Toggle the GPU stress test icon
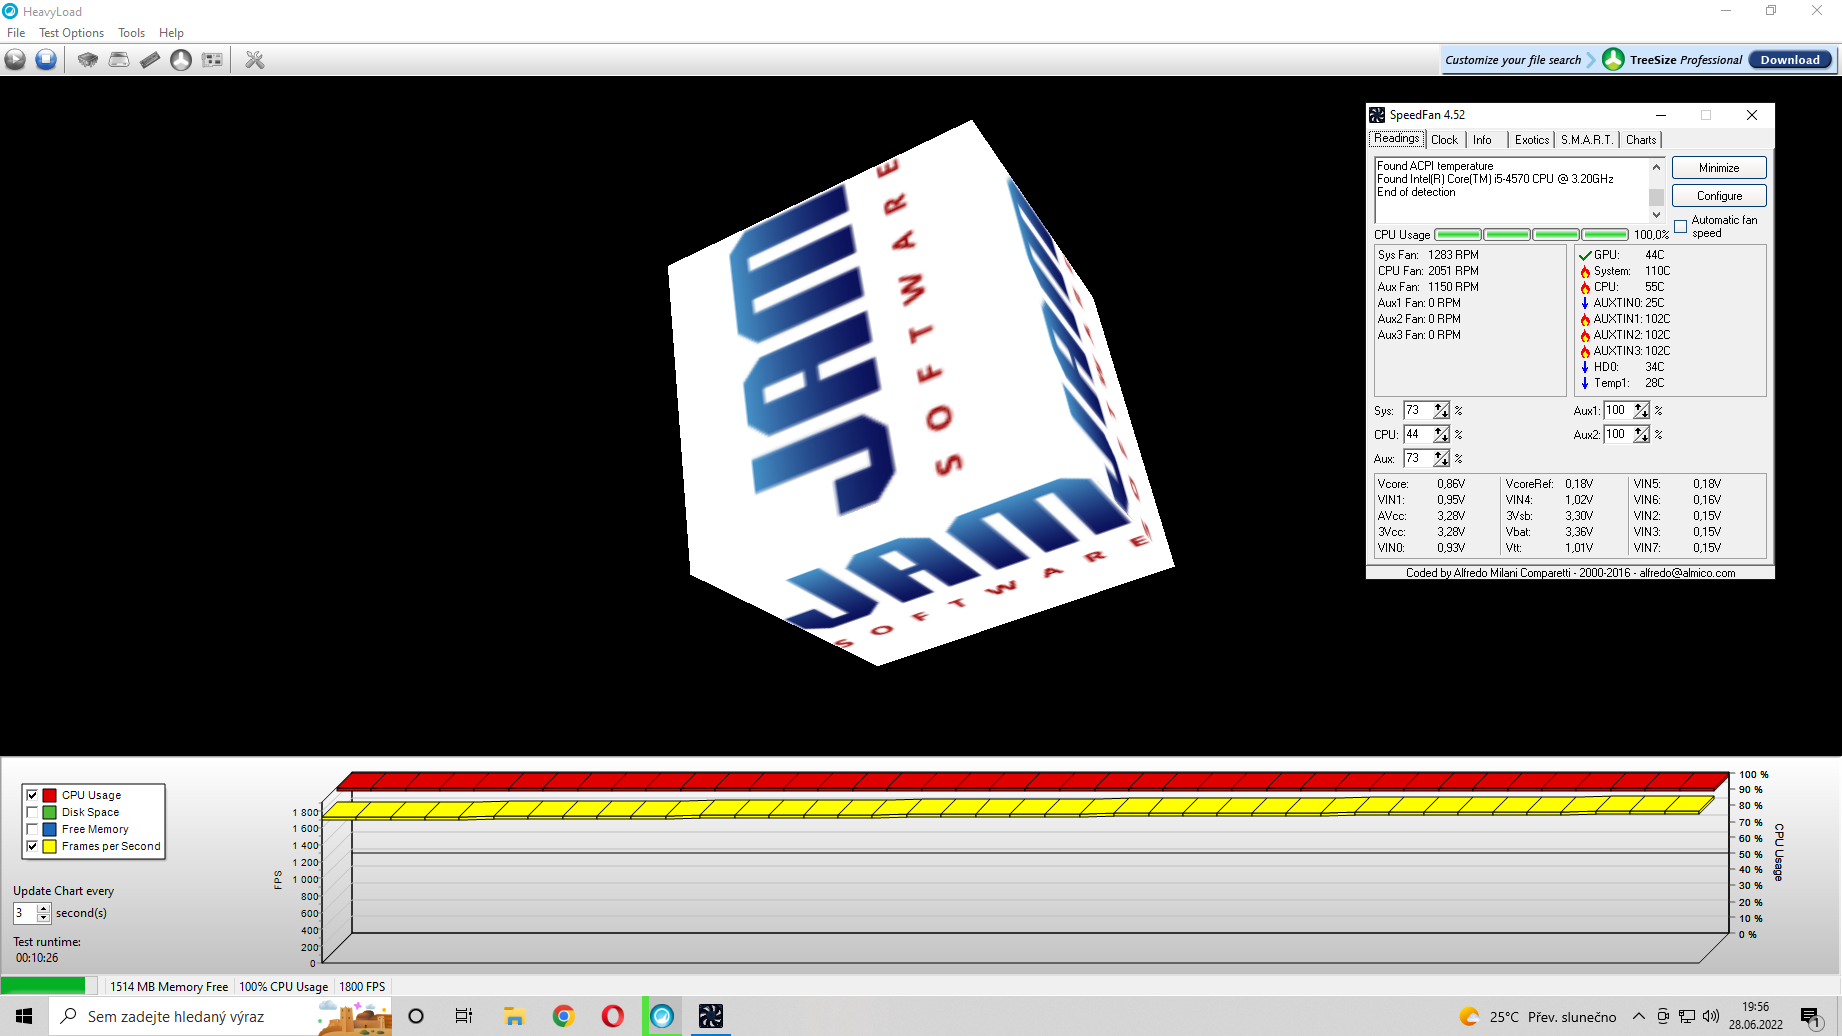The width and height of the screenshot is (1842, 1036). [212, 60]
